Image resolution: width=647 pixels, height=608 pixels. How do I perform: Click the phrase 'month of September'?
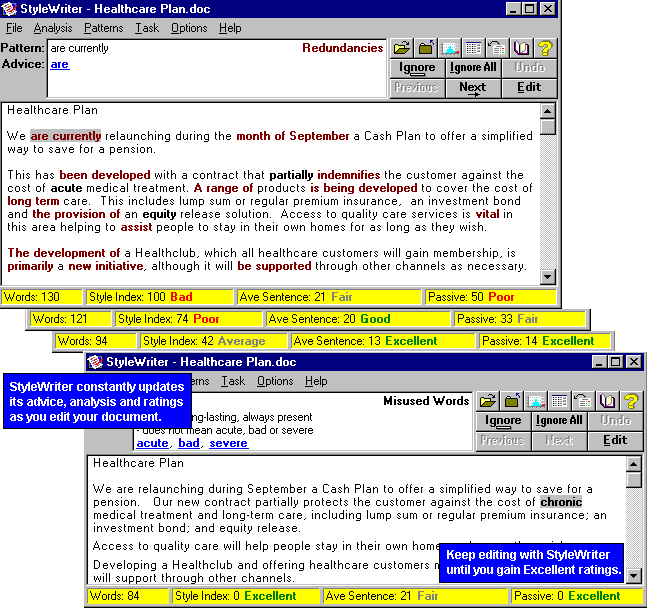point(293,136)
